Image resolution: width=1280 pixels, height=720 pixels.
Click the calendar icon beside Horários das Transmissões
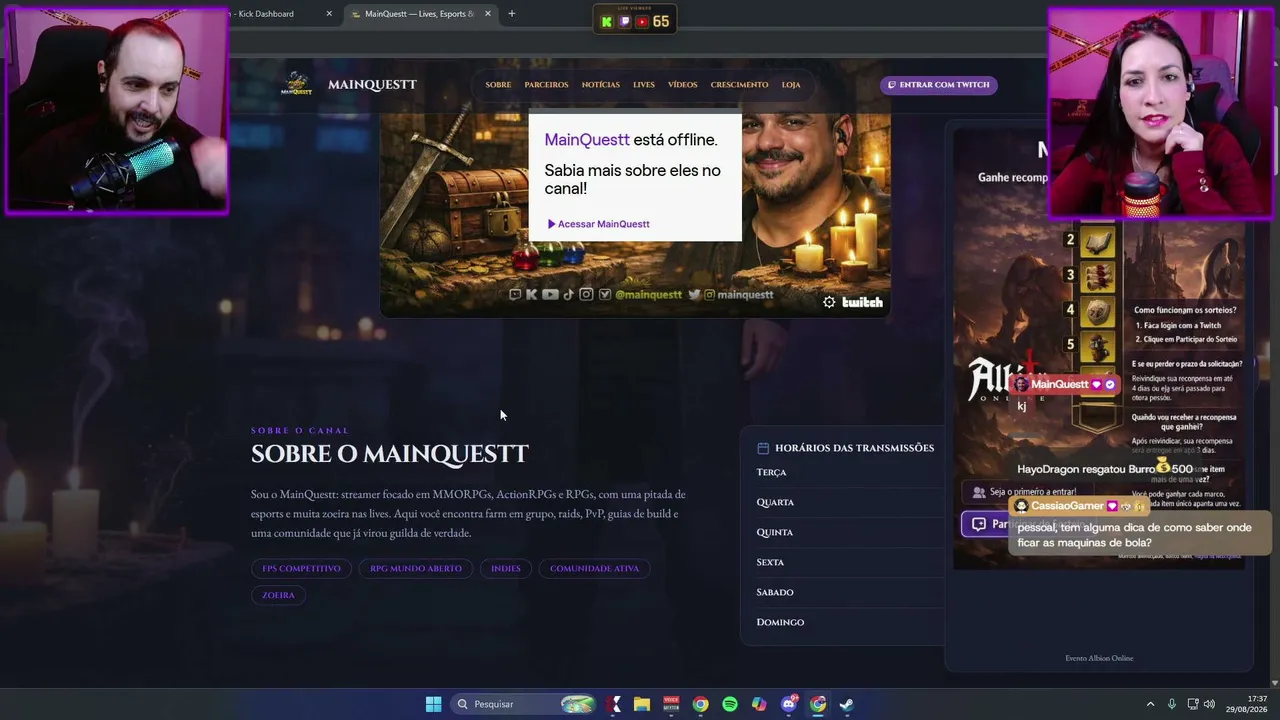(763, 448)
